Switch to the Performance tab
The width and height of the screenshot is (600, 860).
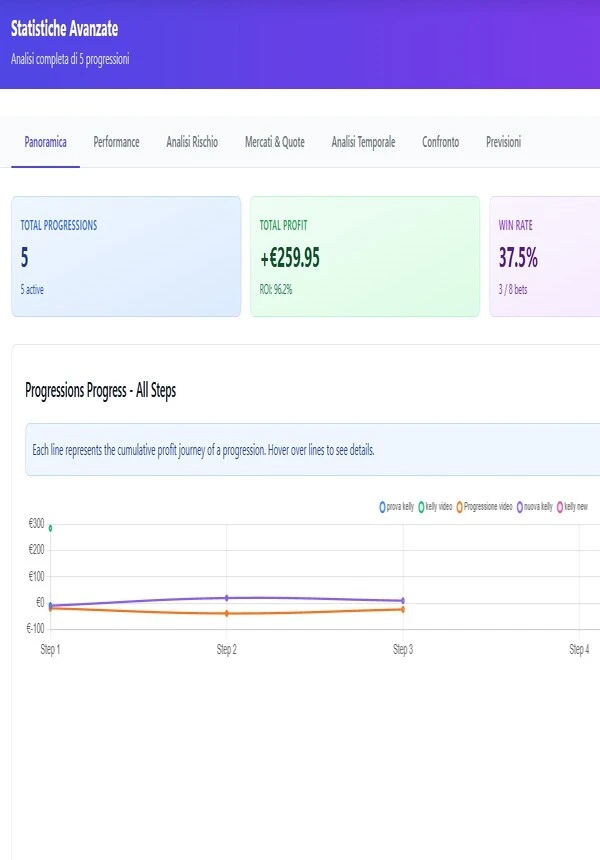(x=116, y=142)
